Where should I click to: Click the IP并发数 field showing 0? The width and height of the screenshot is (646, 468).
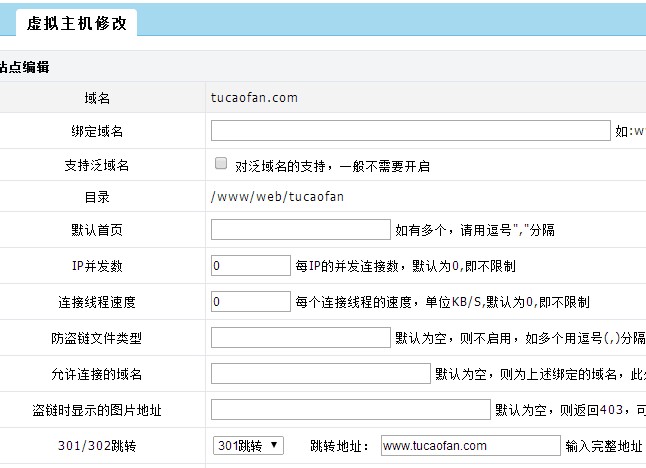(250, 266)
